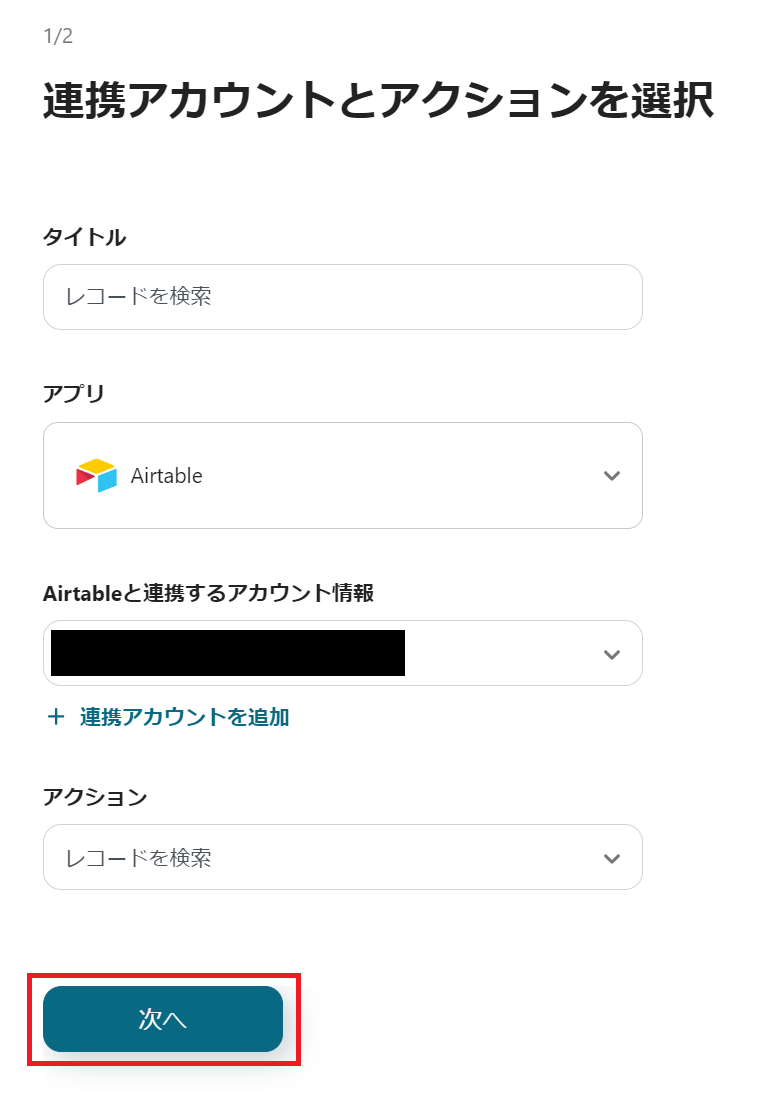Screen dimensions: 763x1101
Task: Click the 連携アカウントとアクションを選択 heading
Action: click(x=378, y=103)
